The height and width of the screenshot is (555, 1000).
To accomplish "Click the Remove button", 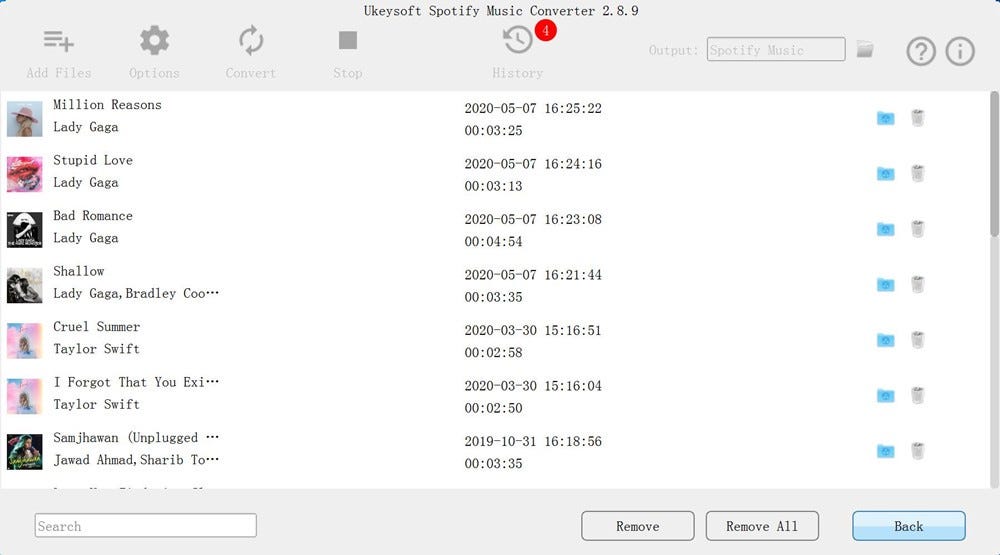I will coord(637,526).
